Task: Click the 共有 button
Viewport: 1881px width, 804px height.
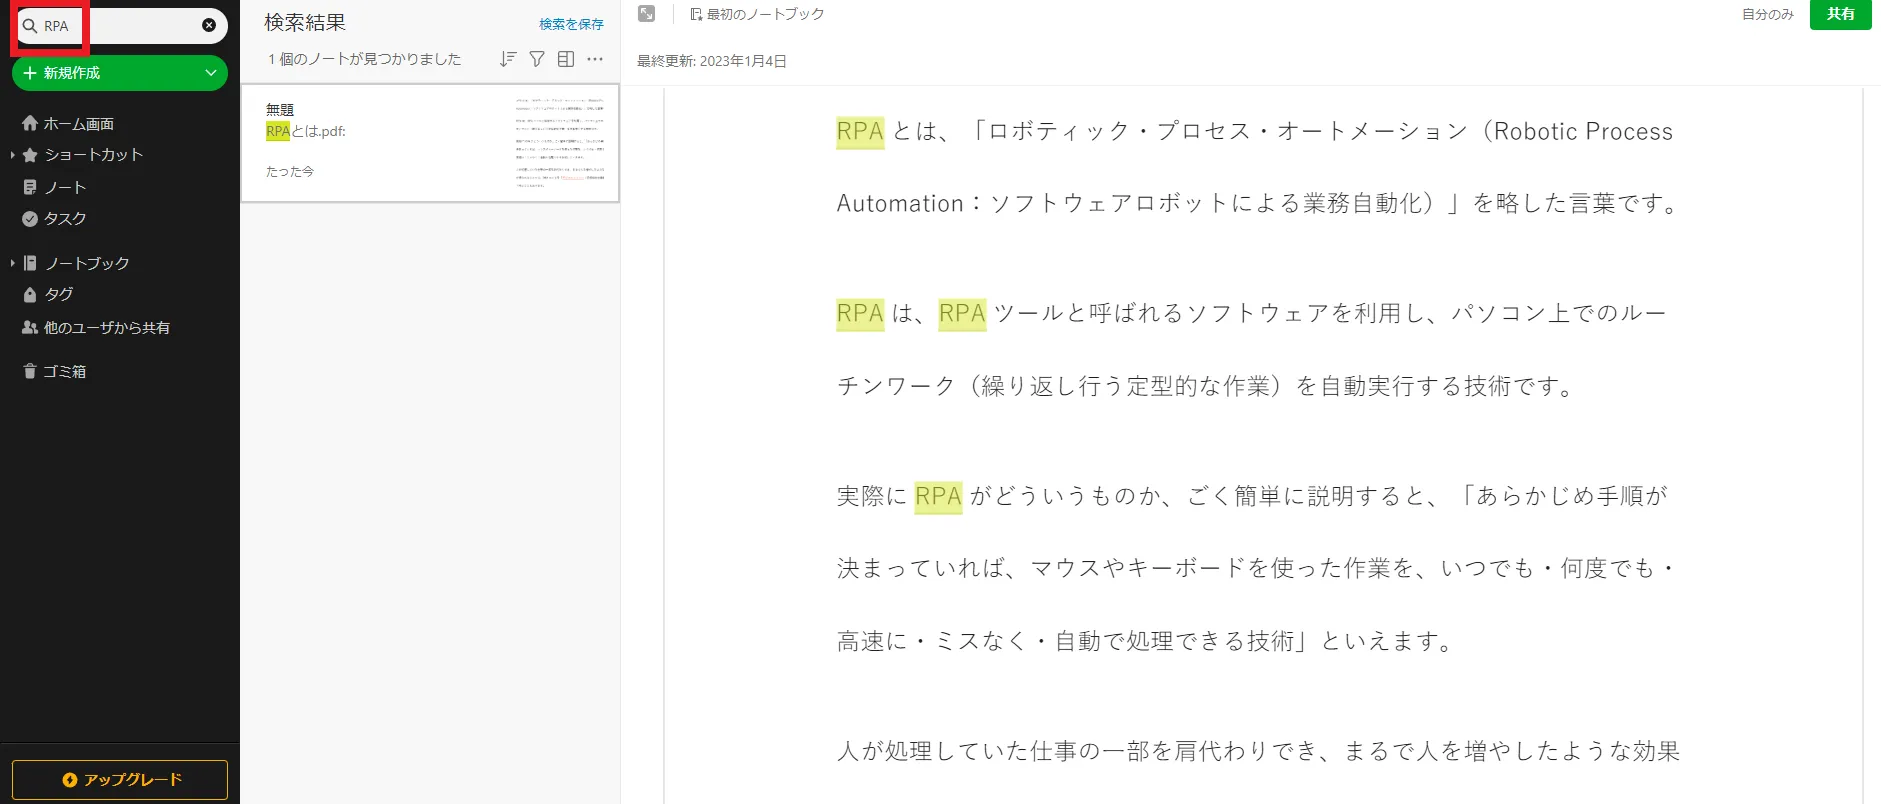Action: click(x=1840, y=14)
